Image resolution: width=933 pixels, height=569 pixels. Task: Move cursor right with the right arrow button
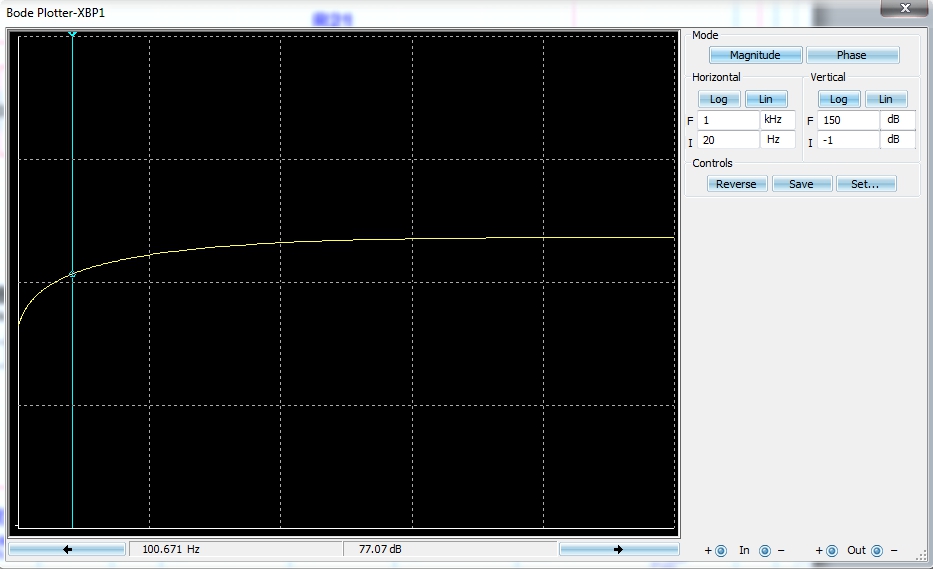(x=617, y=549)
